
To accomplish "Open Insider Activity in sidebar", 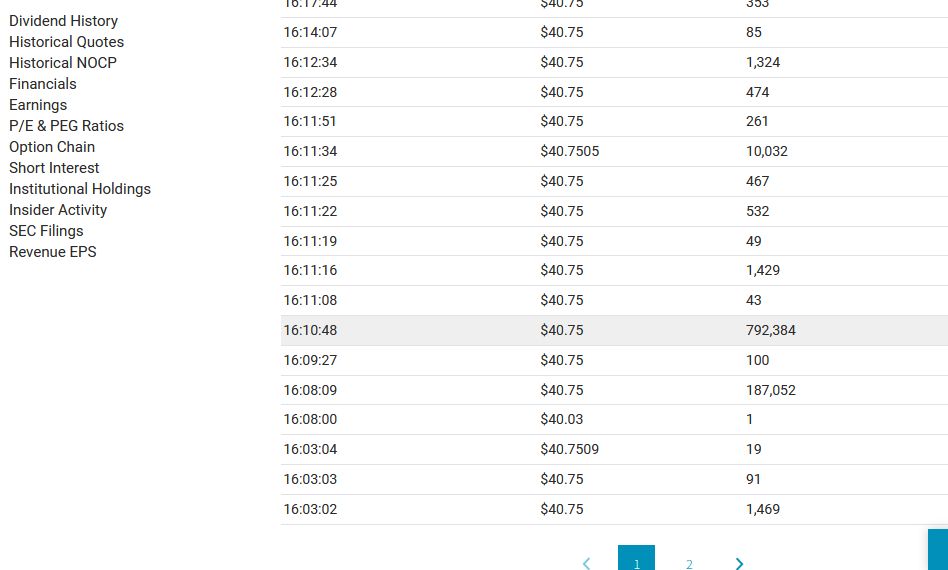I will (58, 210).
